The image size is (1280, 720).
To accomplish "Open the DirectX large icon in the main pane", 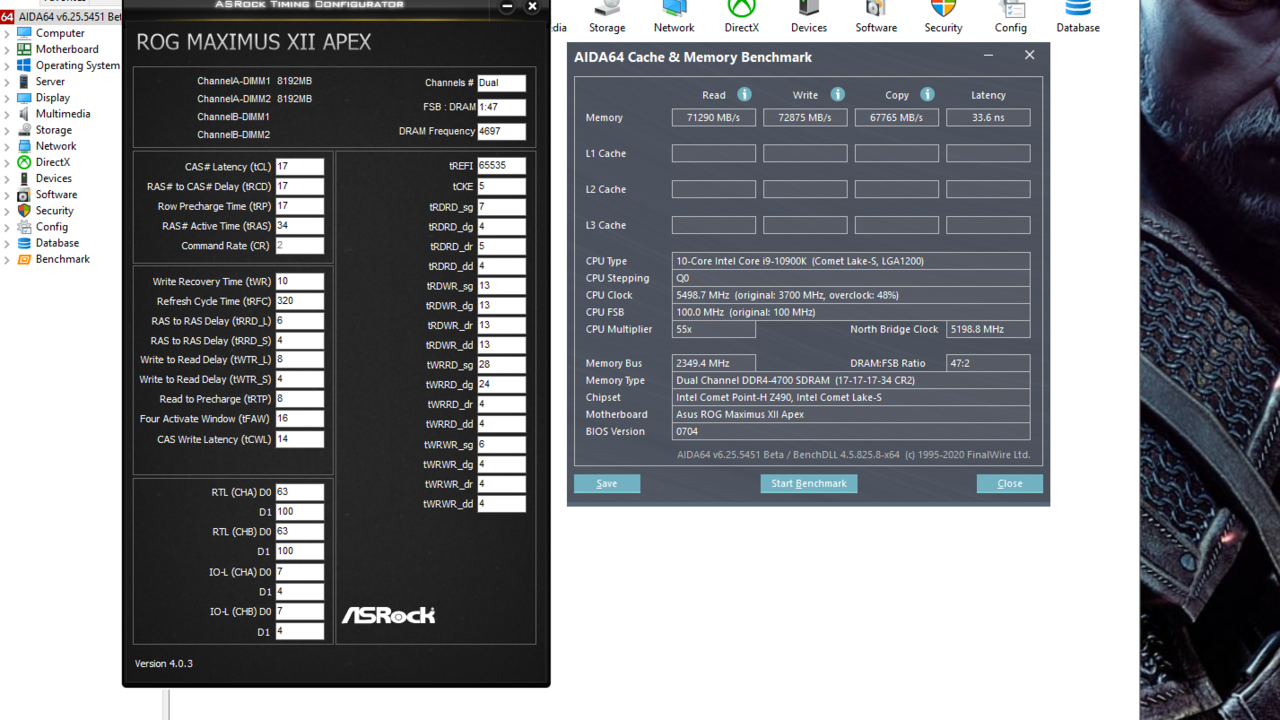I will (741, 9).
